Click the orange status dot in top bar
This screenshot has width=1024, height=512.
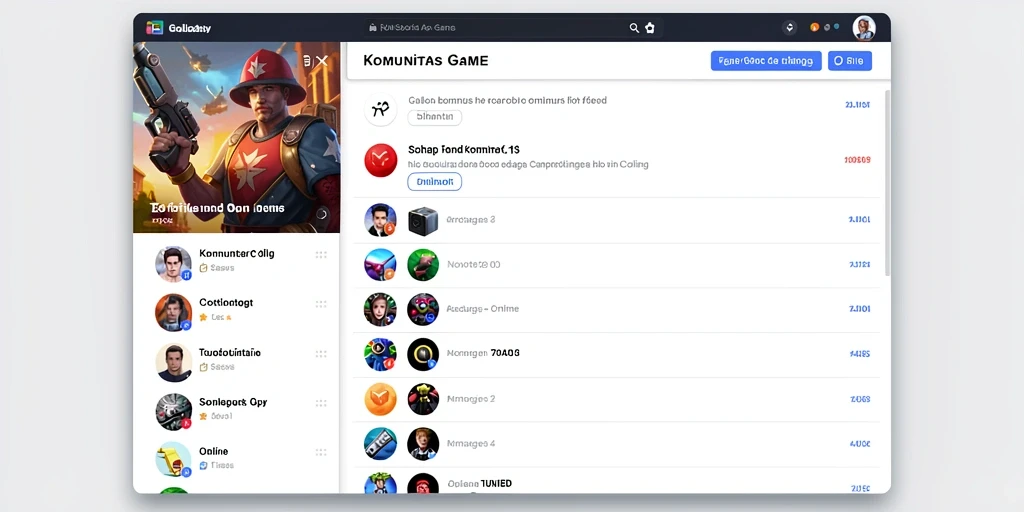[x=814, y=27]
